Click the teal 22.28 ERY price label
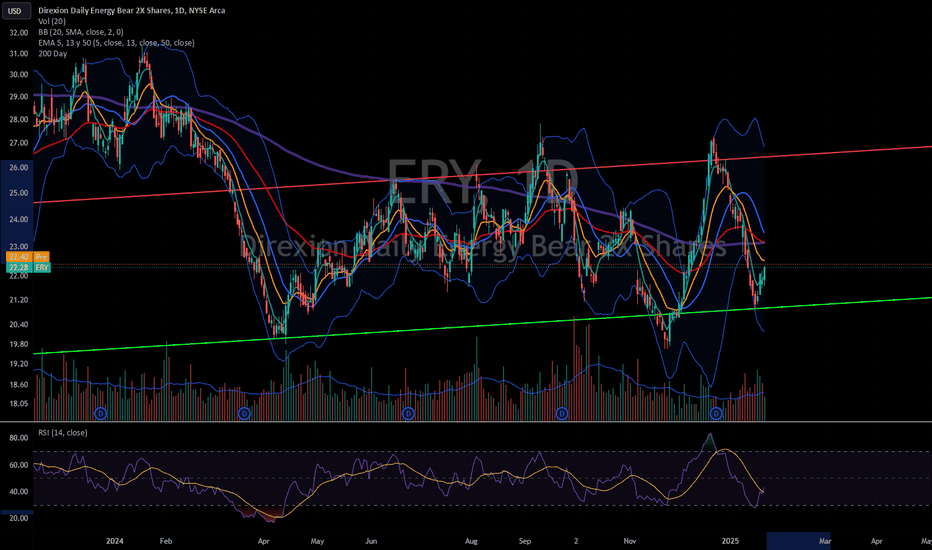The height and width of the screenshot is (550, 932). pyautogui.click(x=27, y=268)
